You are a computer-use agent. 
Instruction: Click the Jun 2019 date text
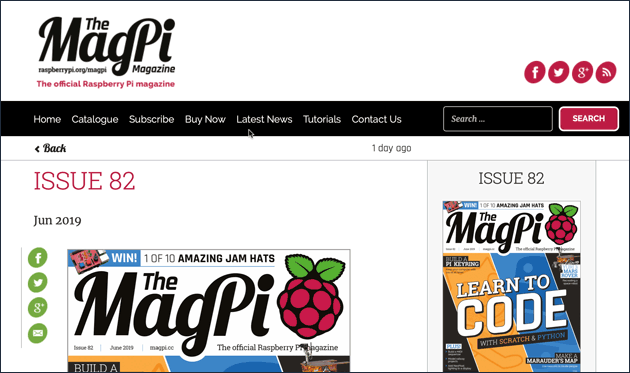(x=57, y=221)
